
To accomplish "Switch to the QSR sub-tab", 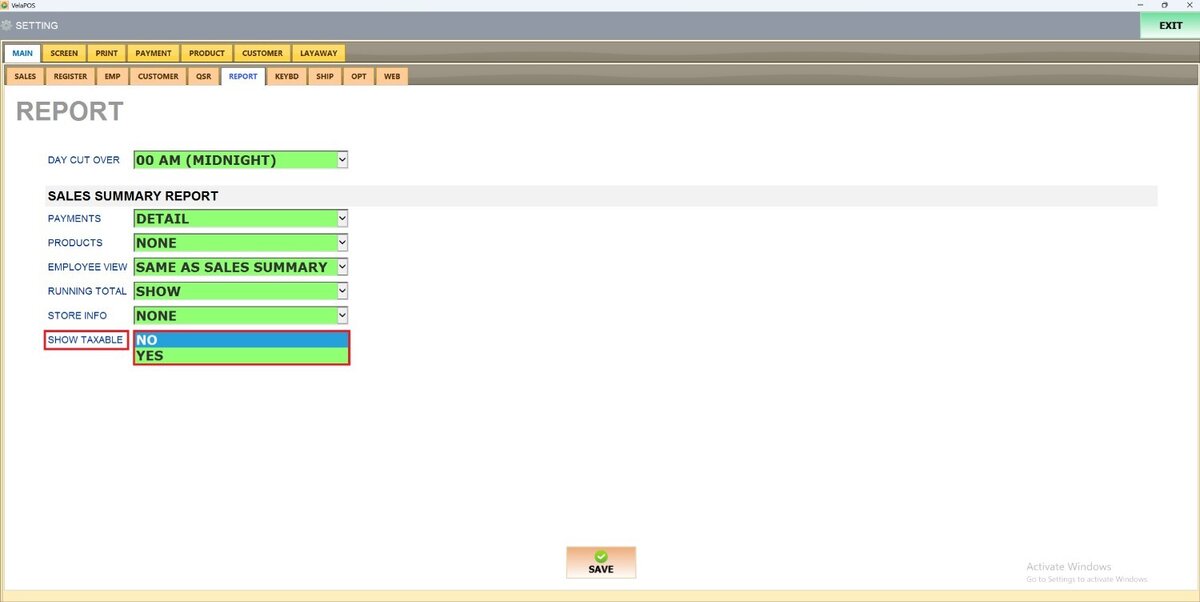I will coord(203,76).
